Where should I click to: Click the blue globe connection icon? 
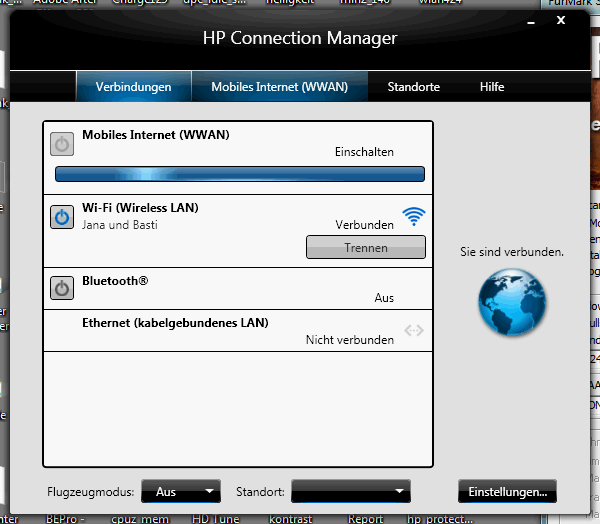(x=512, y=302)
